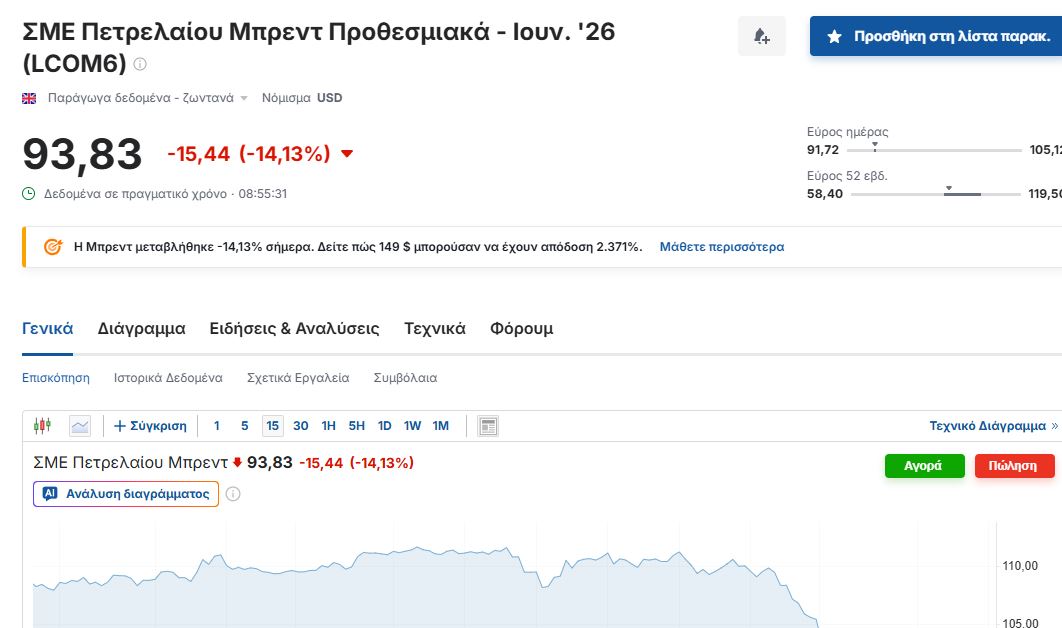Select the area chart type icon
This screenshot has height=628, width=1062.
(80, 426)
